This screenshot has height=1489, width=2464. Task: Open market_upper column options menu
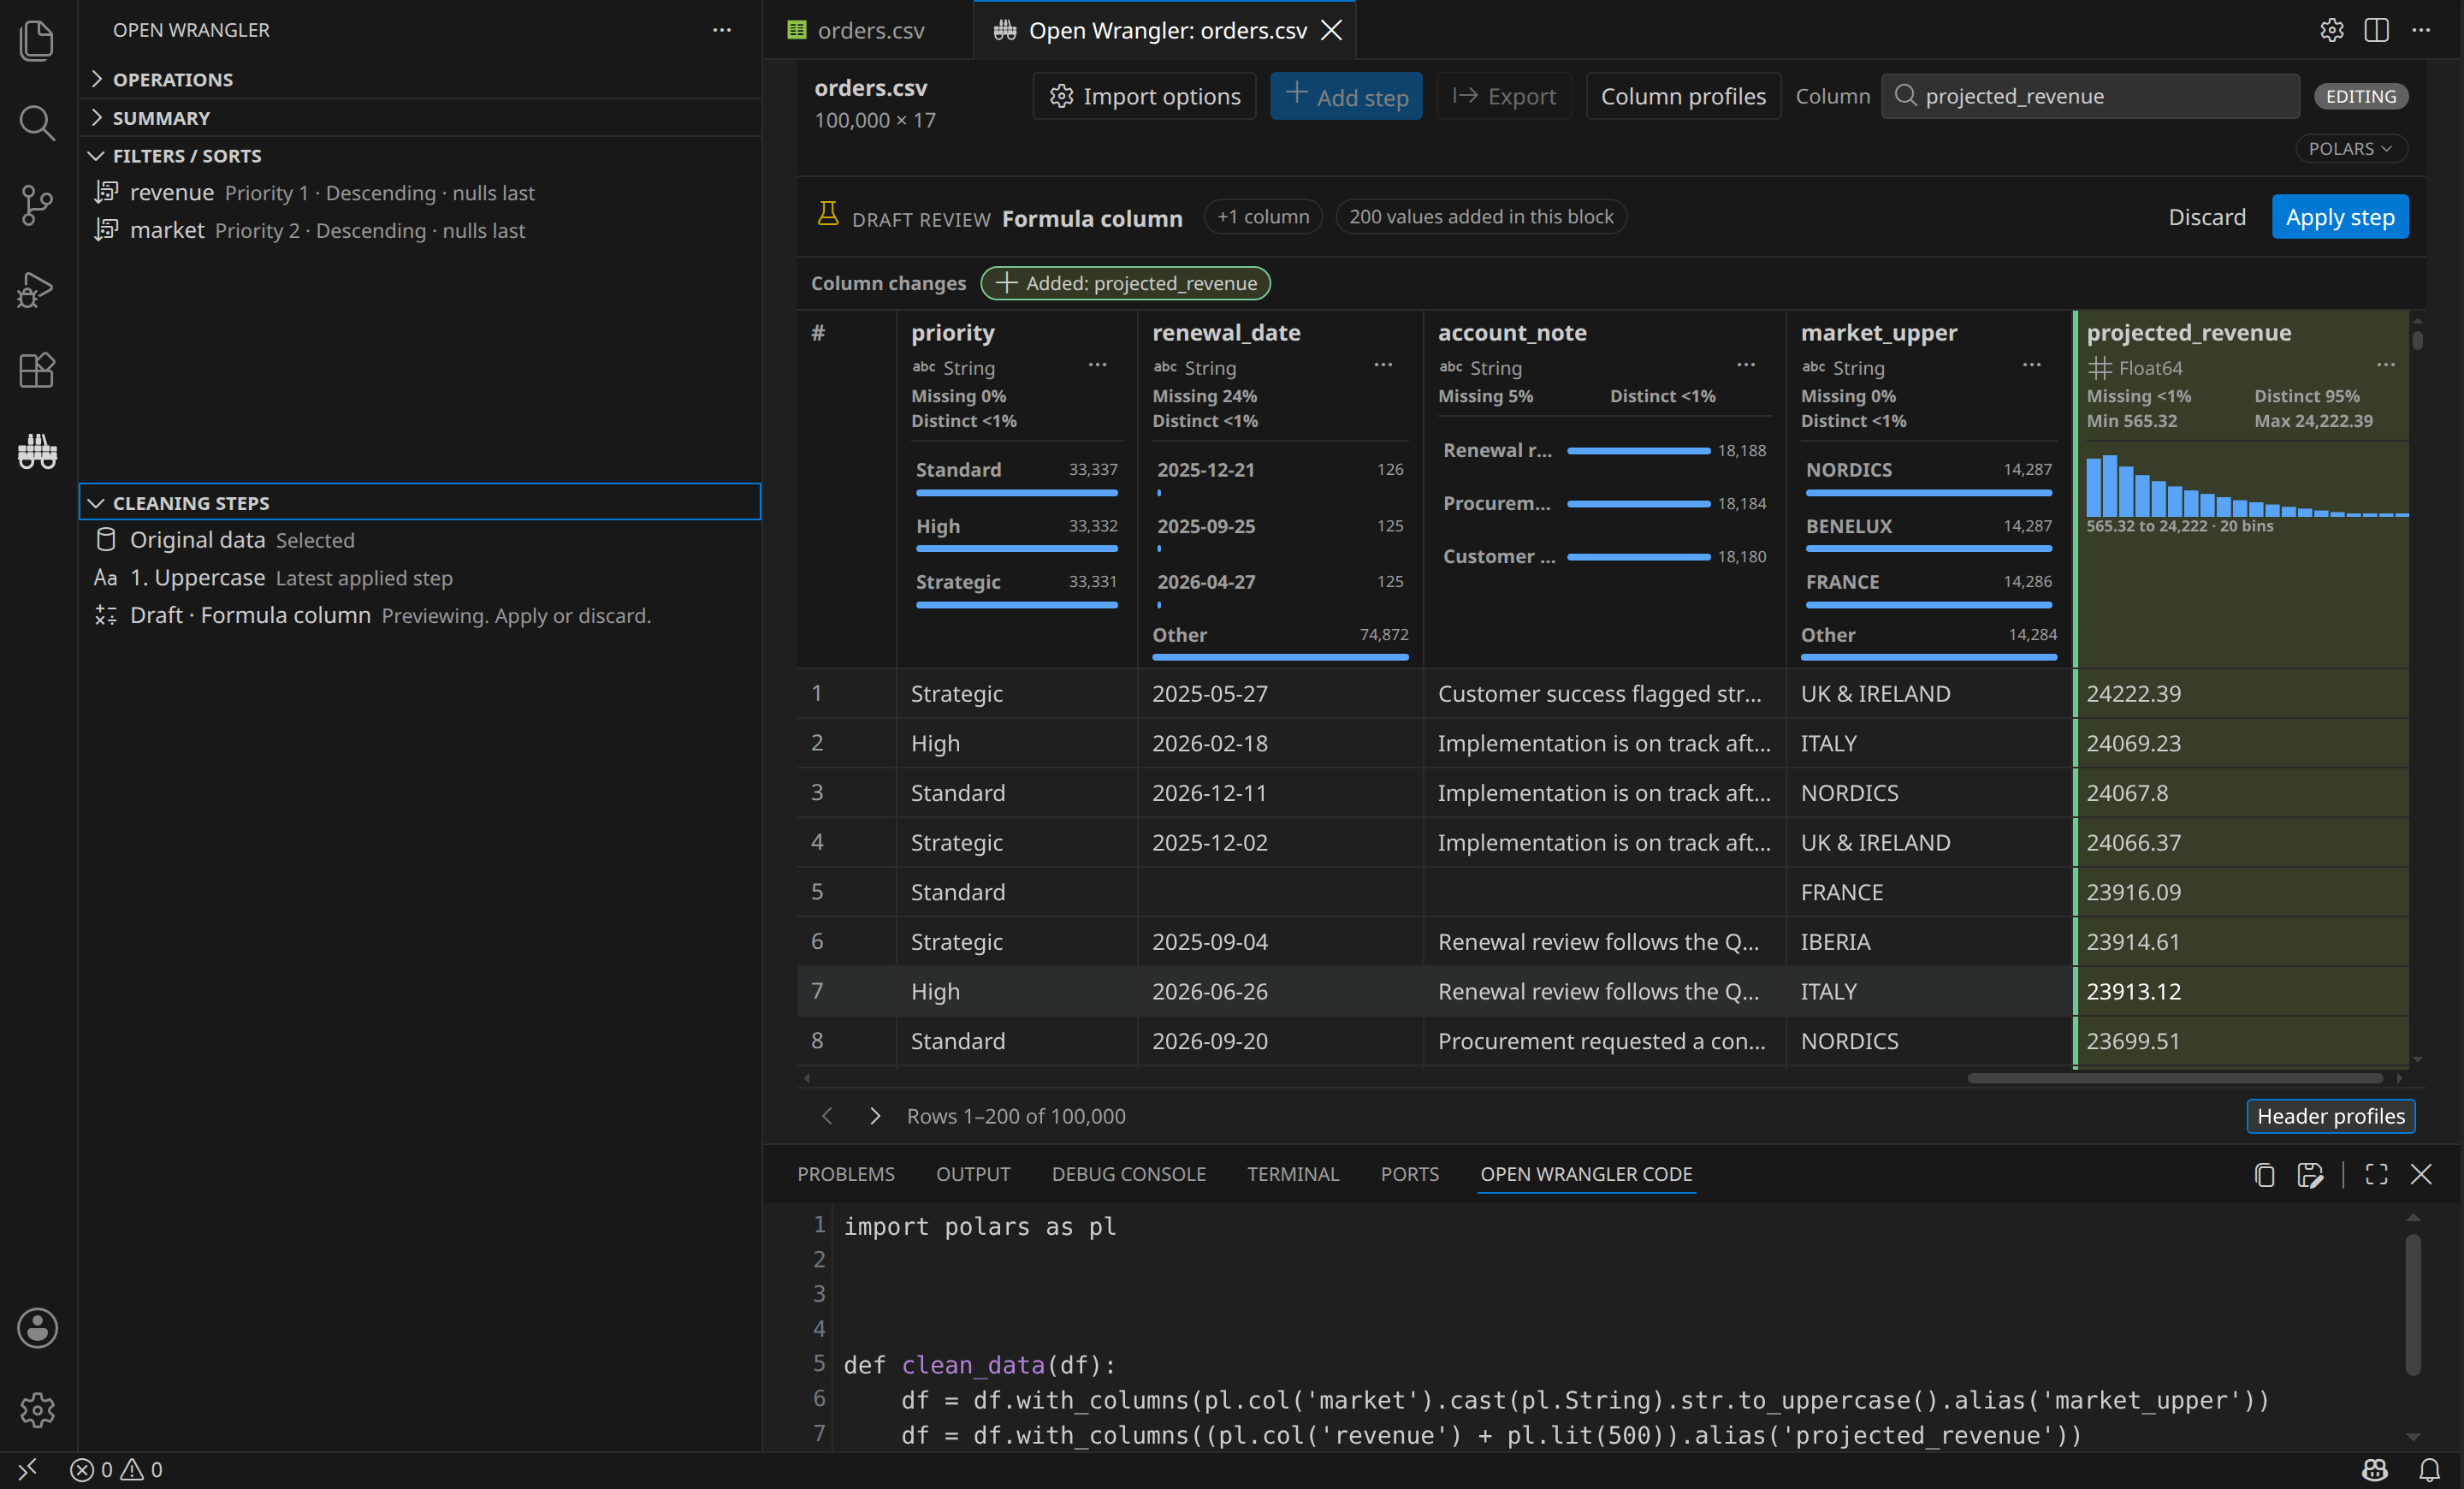(x=2031, y=365)
